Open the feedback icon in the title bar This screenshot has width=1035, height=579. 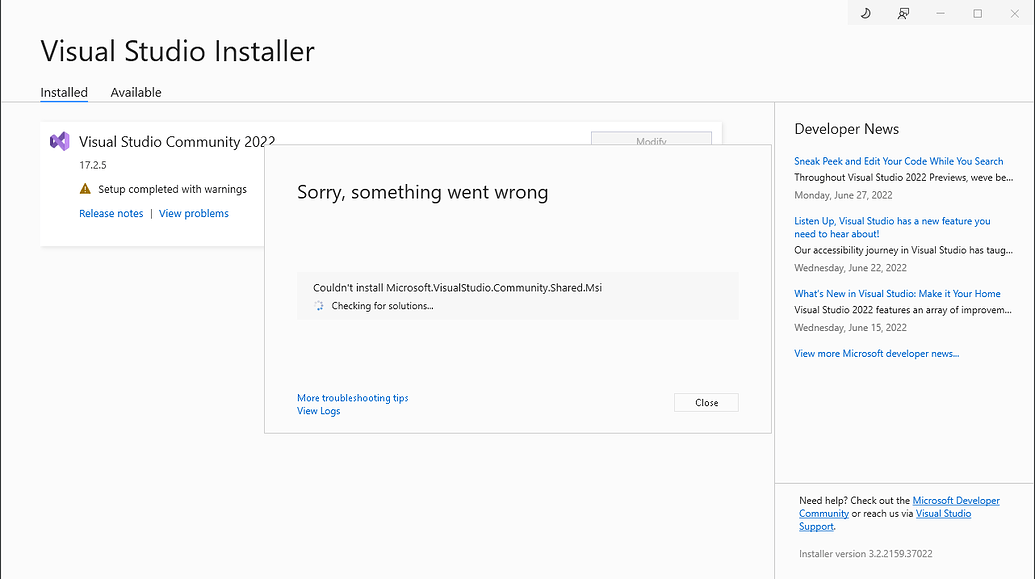coord(902,13)
